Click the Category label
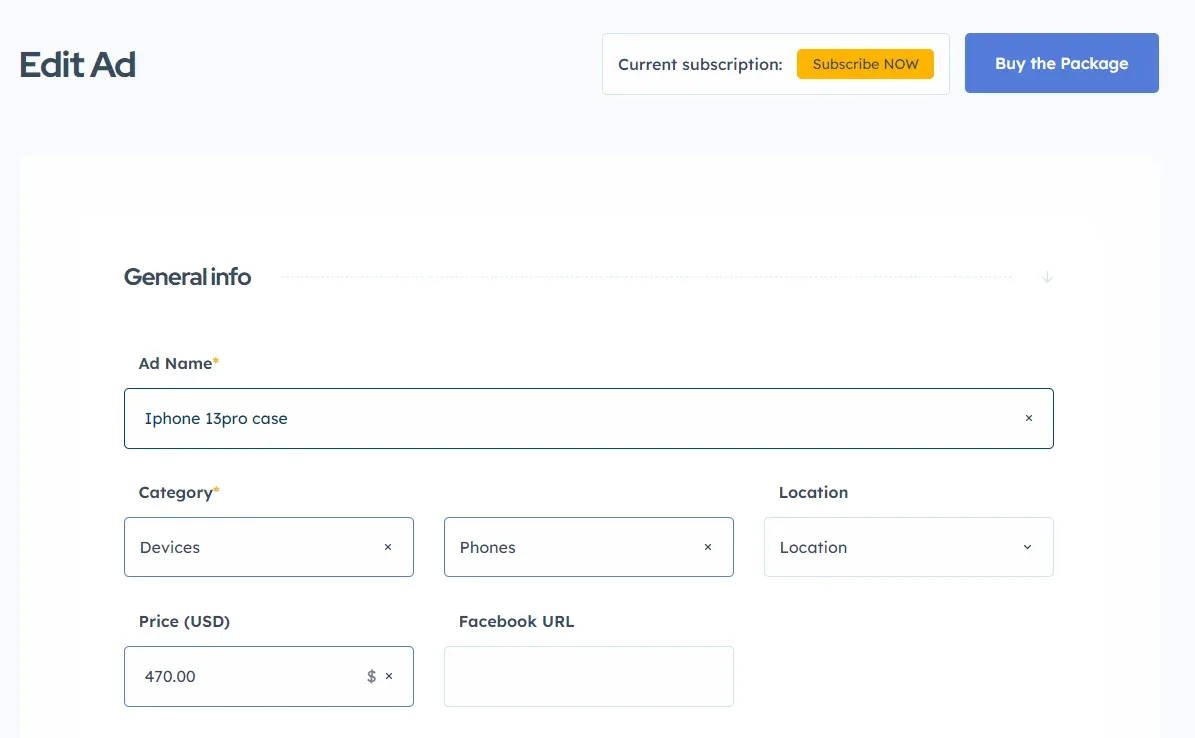This screenshot has width=1195, height=738. [x=175, y=493]
